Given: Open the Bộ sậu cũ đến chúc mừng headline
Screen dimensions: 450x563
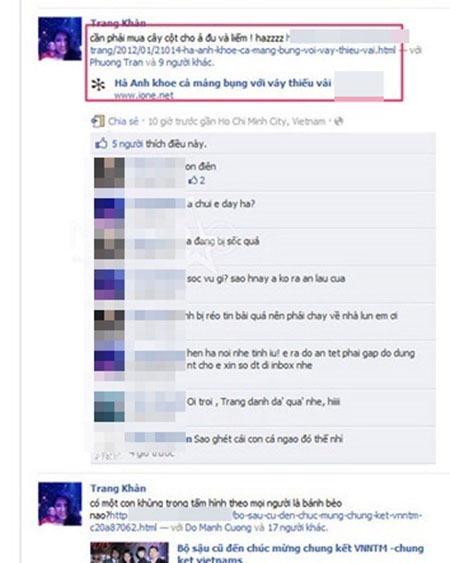Looking at the screenshot, I should tap(300, 553).
